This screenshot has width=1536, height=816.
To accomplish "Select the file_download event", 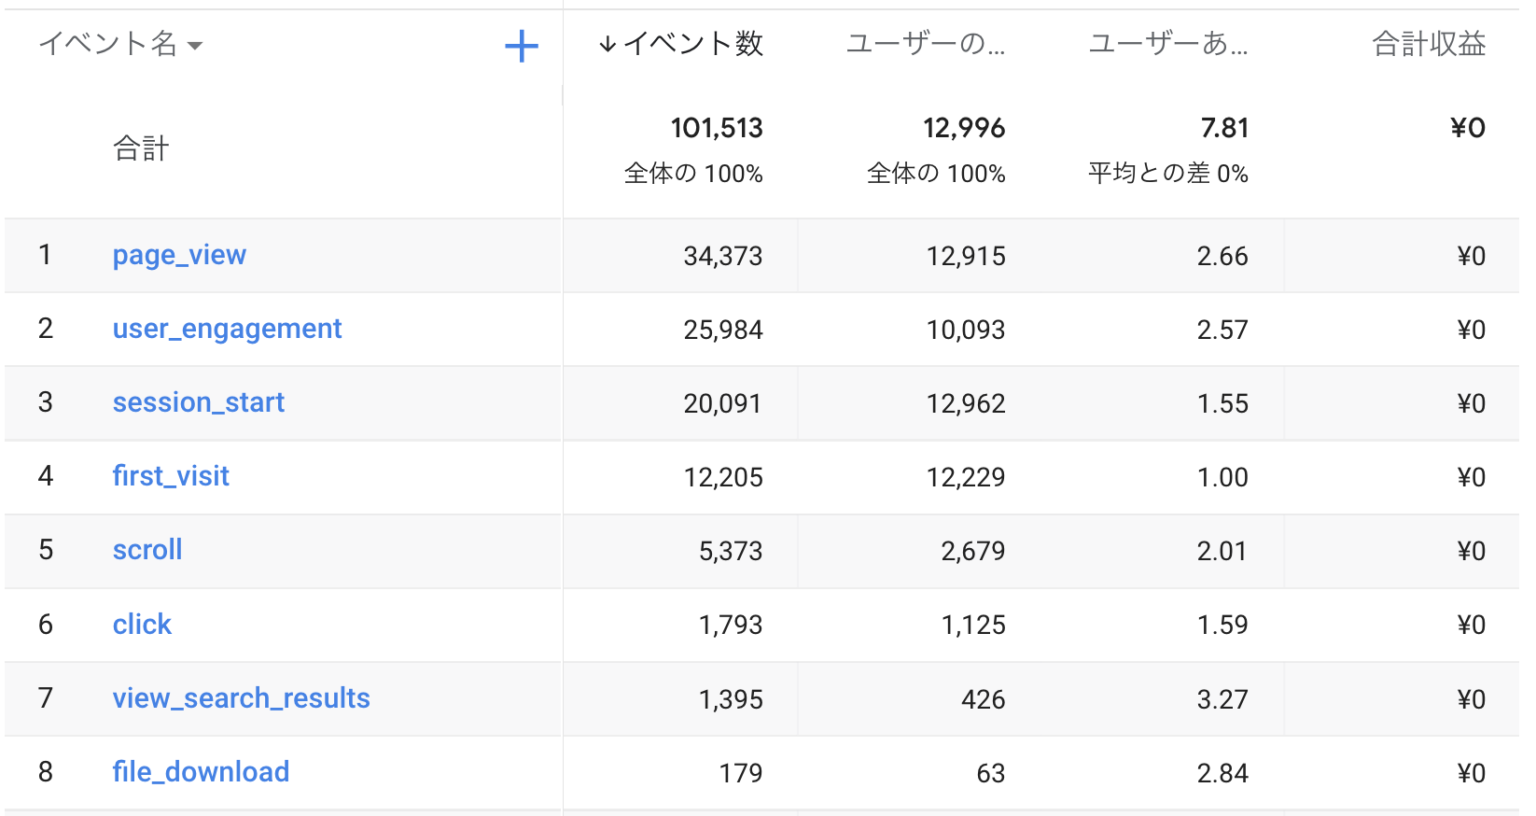I will (201, 772).
